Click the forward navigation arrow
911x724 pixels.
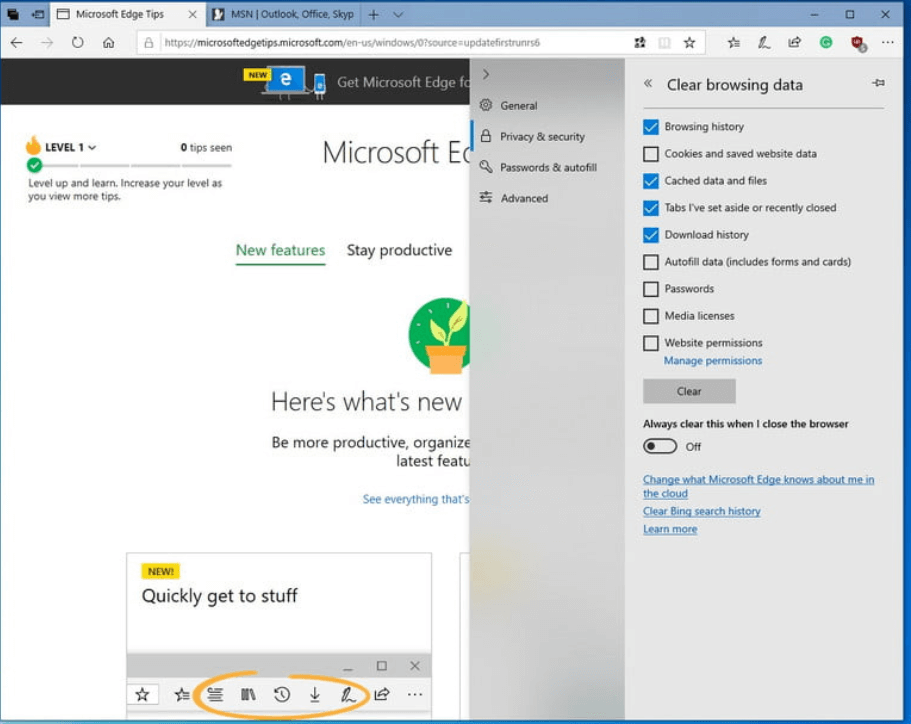[46, 42]
